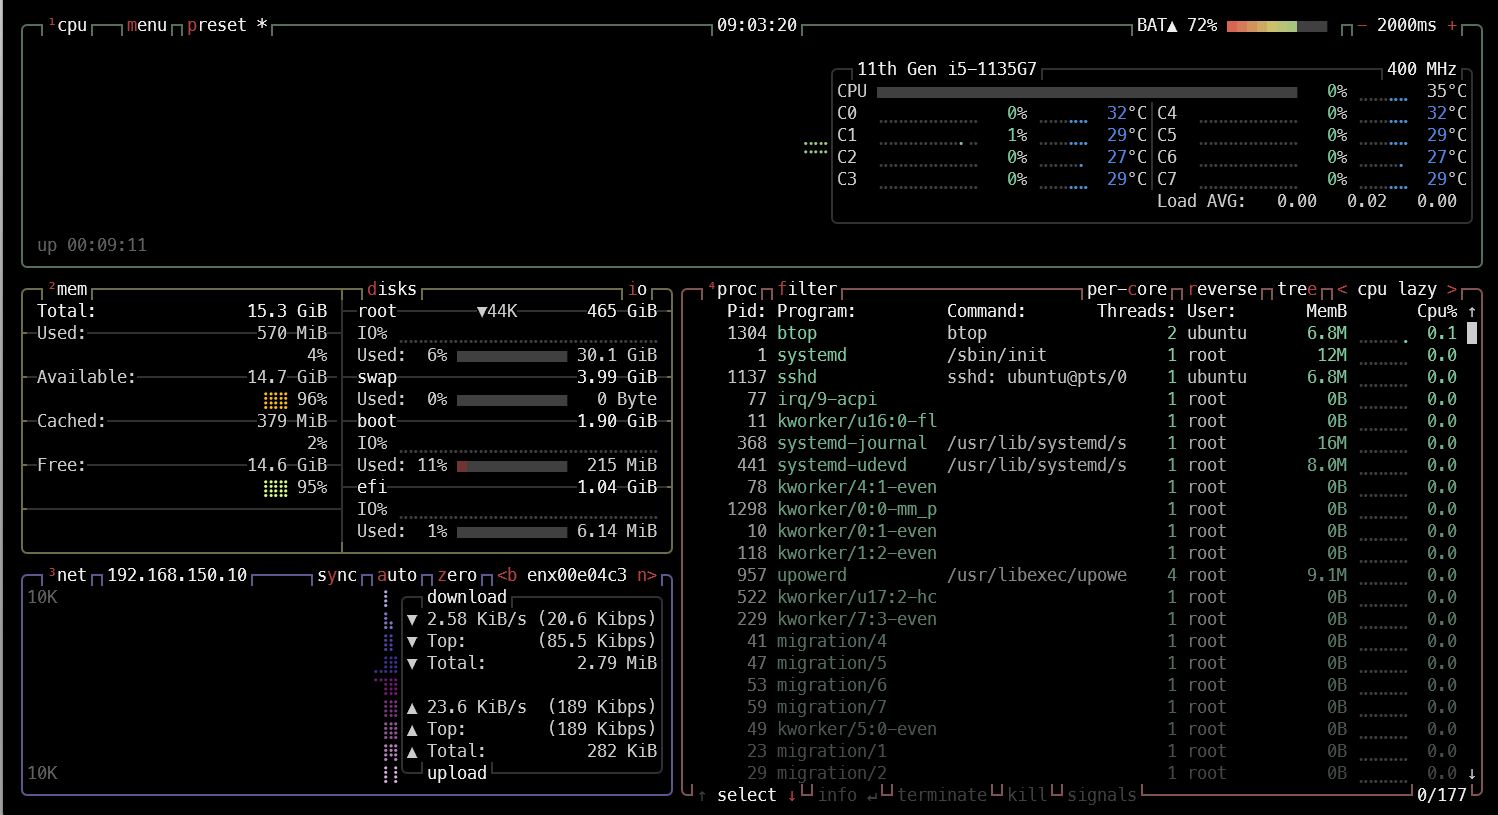Move selection down using red down arrow
1498x815 pixels.
coord(792,795)
